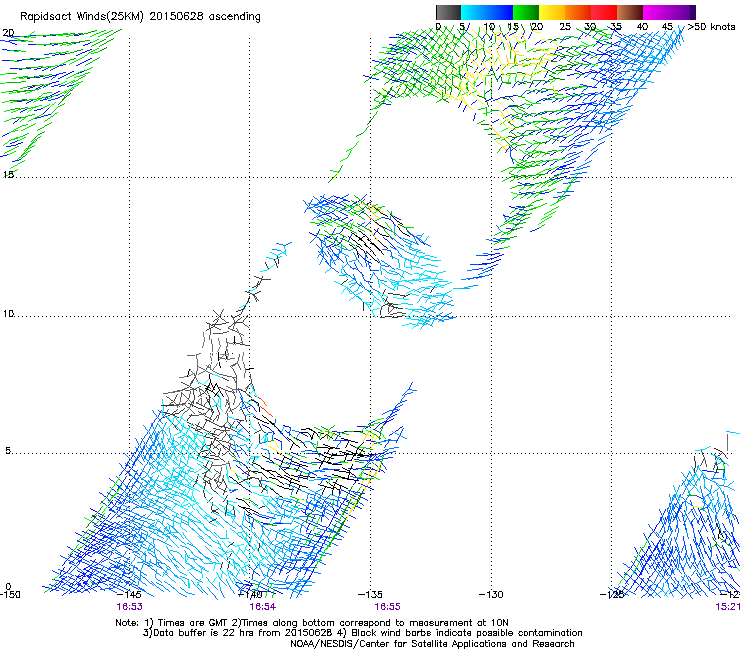Click the green 15-20 knots color segment
Screen dimensions: 740x650
pyautogui.click(x=526, y=12)
